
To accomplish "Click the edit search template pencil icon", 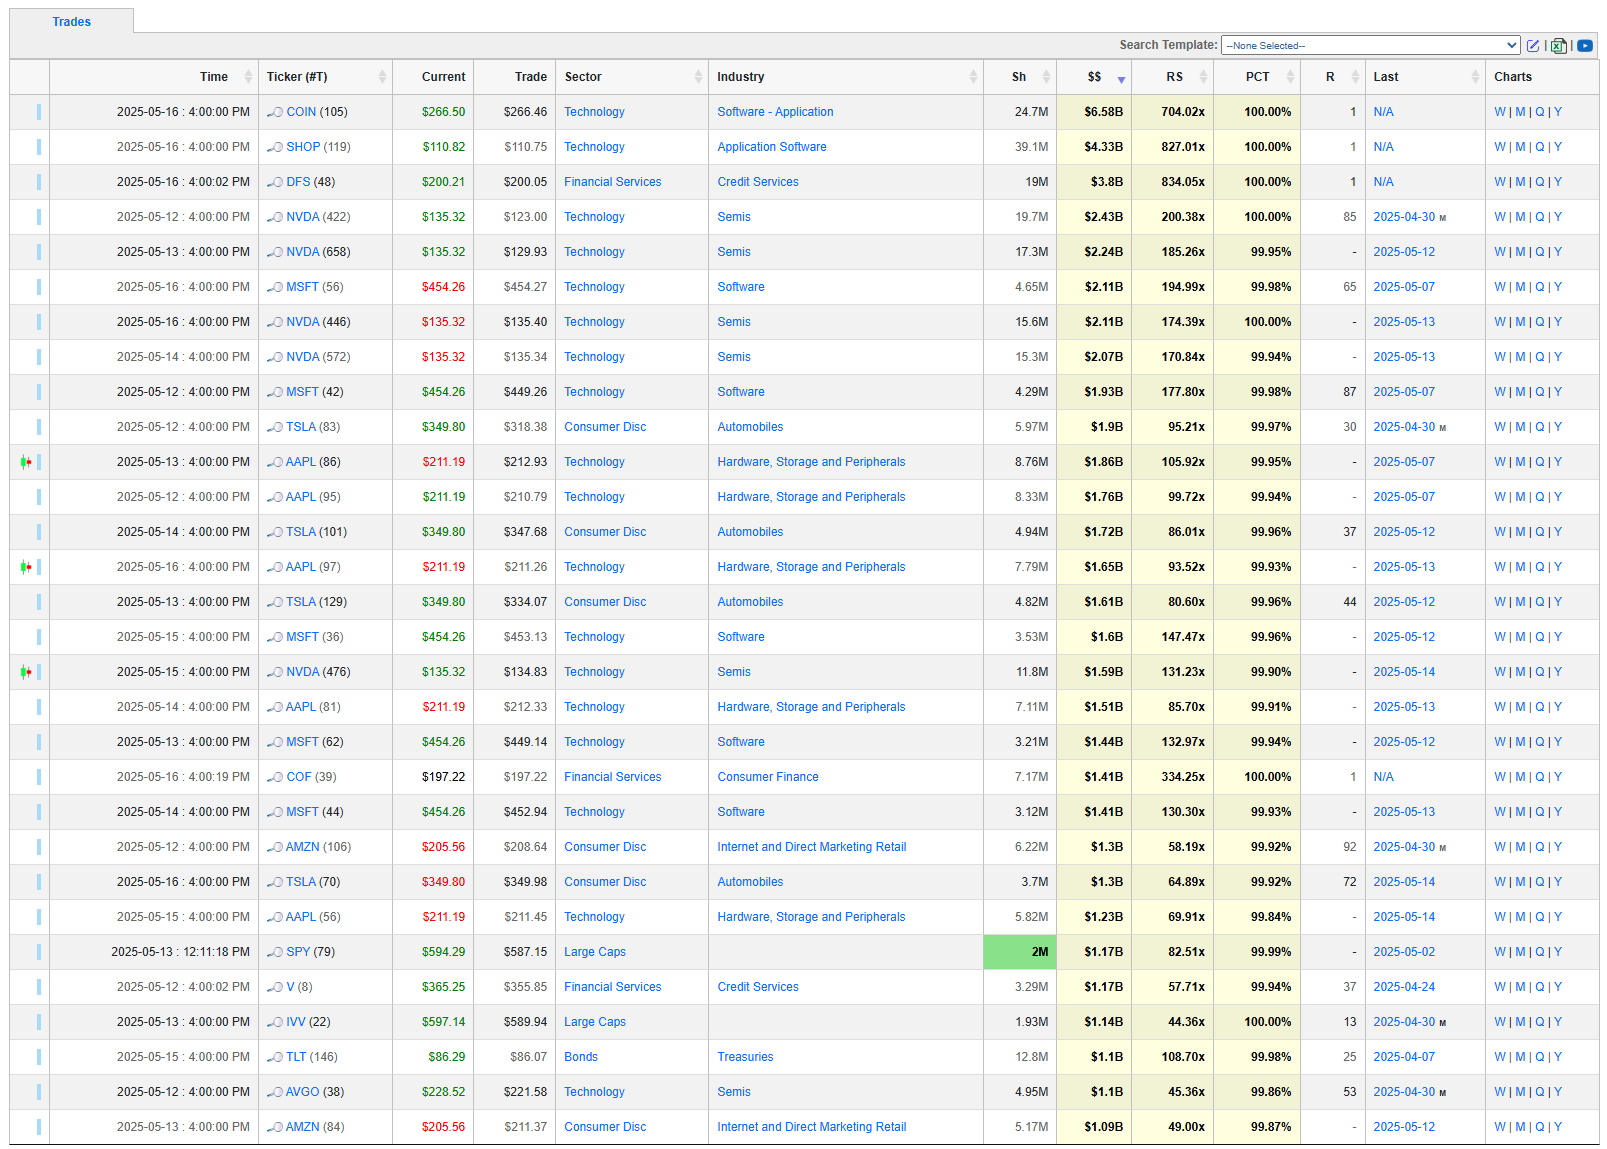I will 1532,45.
